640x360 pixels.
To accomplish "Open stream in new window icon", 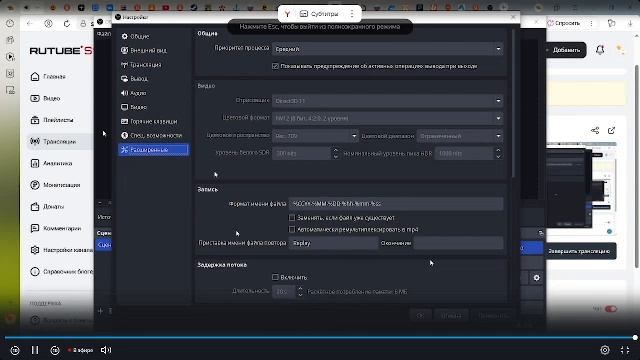I will point(611,131).
